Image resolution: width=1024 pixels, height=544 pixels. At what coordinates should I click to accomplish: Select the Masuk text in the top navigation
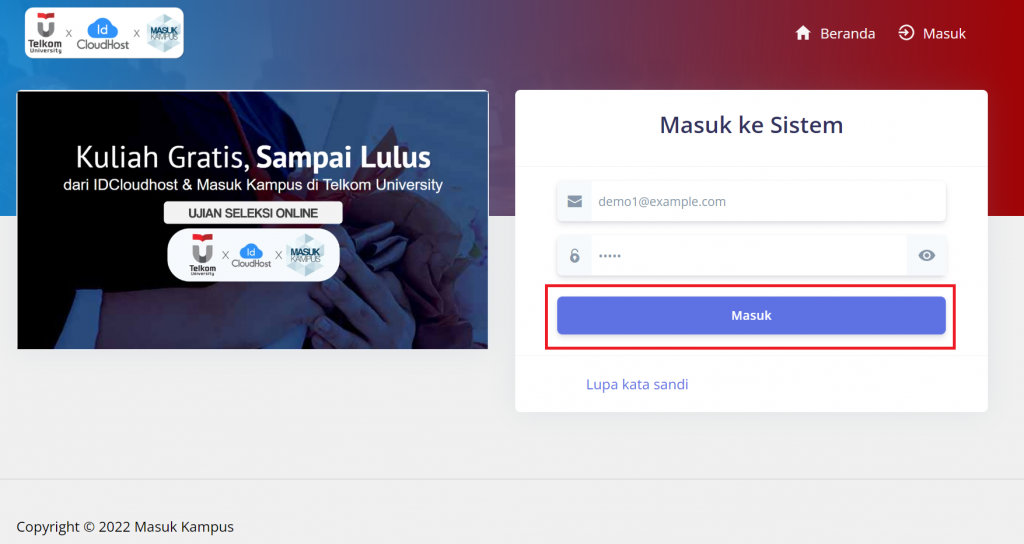click(x=944, y=33)
